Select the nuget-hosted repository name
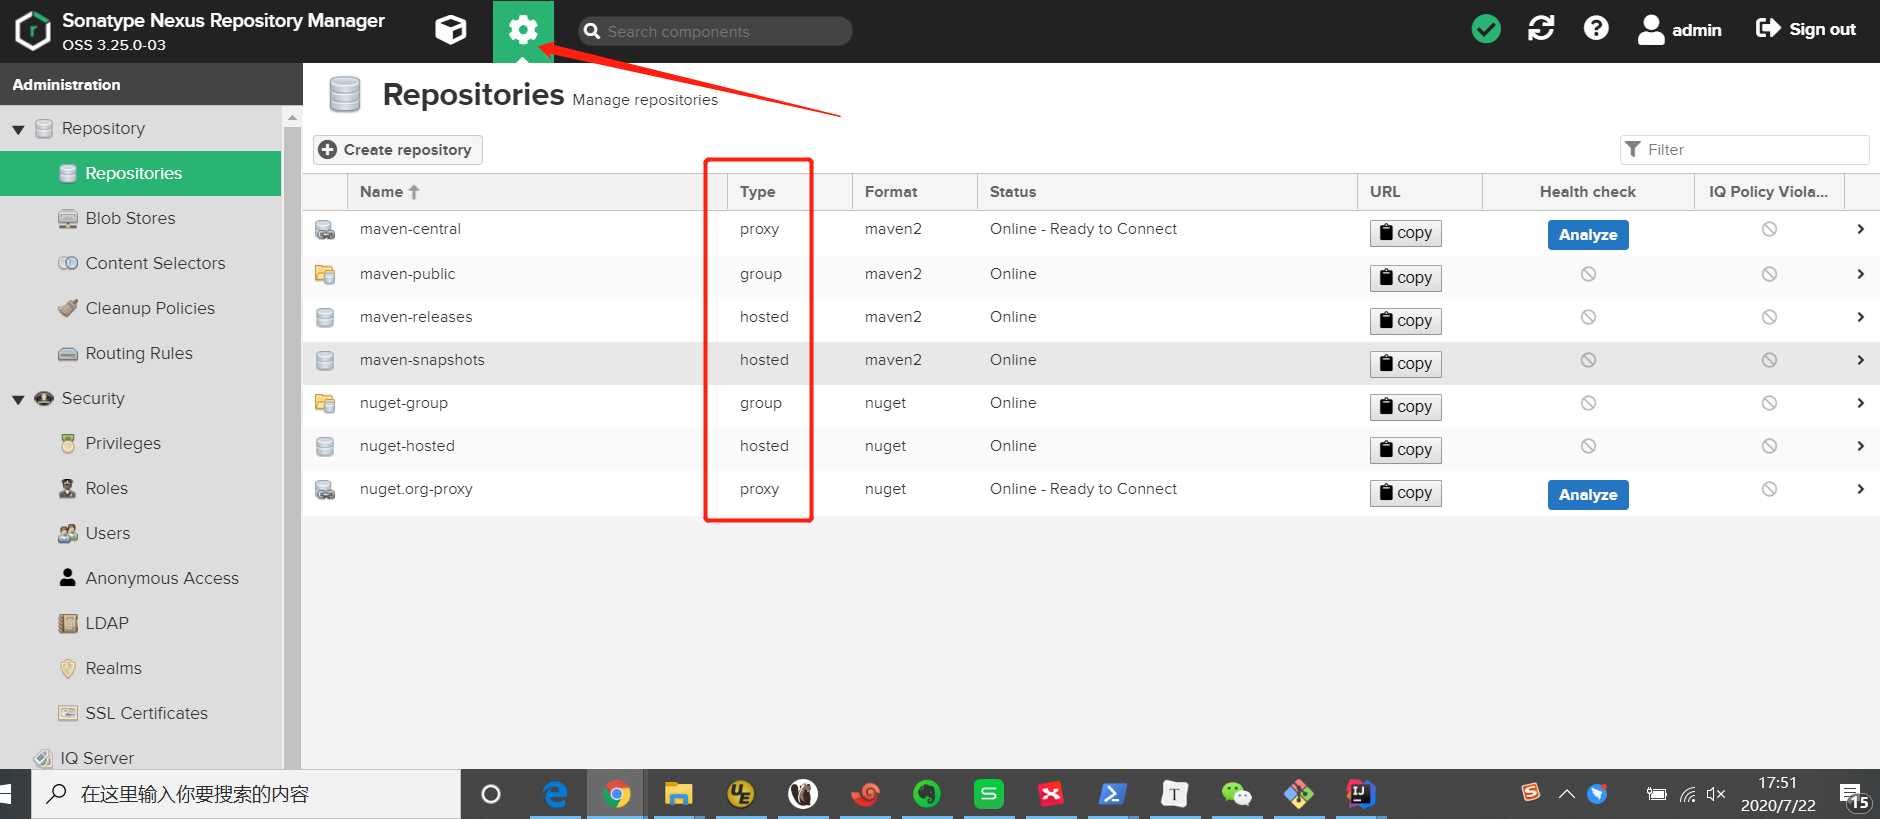This screenshot has width=1880, height=819. 407,446
